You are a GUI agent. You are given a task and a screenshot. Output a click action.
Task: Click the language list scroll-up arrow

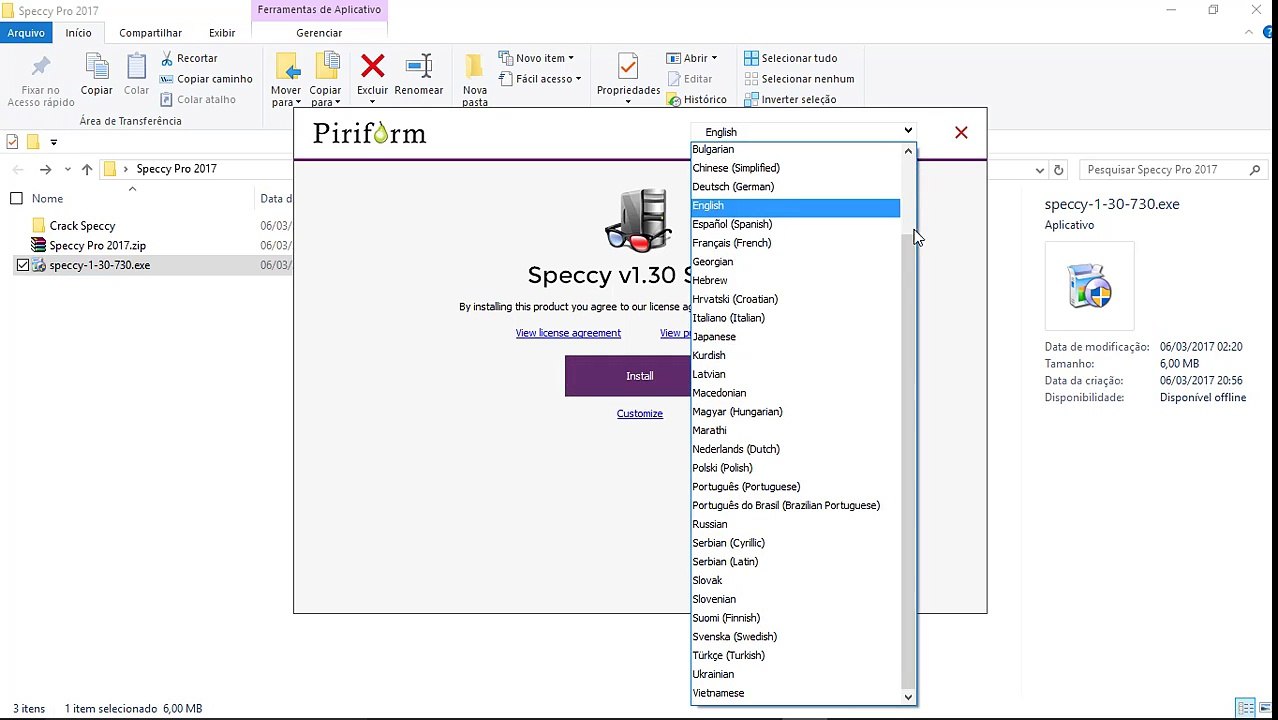(x=908, y=151)
